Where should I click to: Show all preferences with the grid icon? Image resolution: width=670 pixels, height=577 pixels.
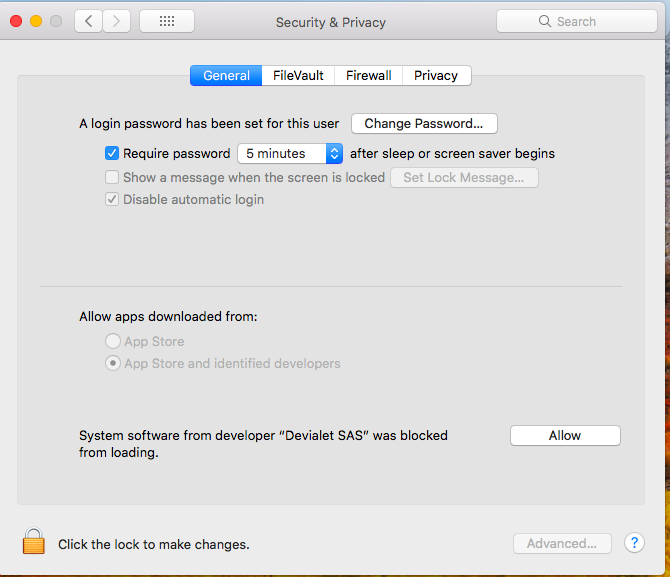(167, 21)
